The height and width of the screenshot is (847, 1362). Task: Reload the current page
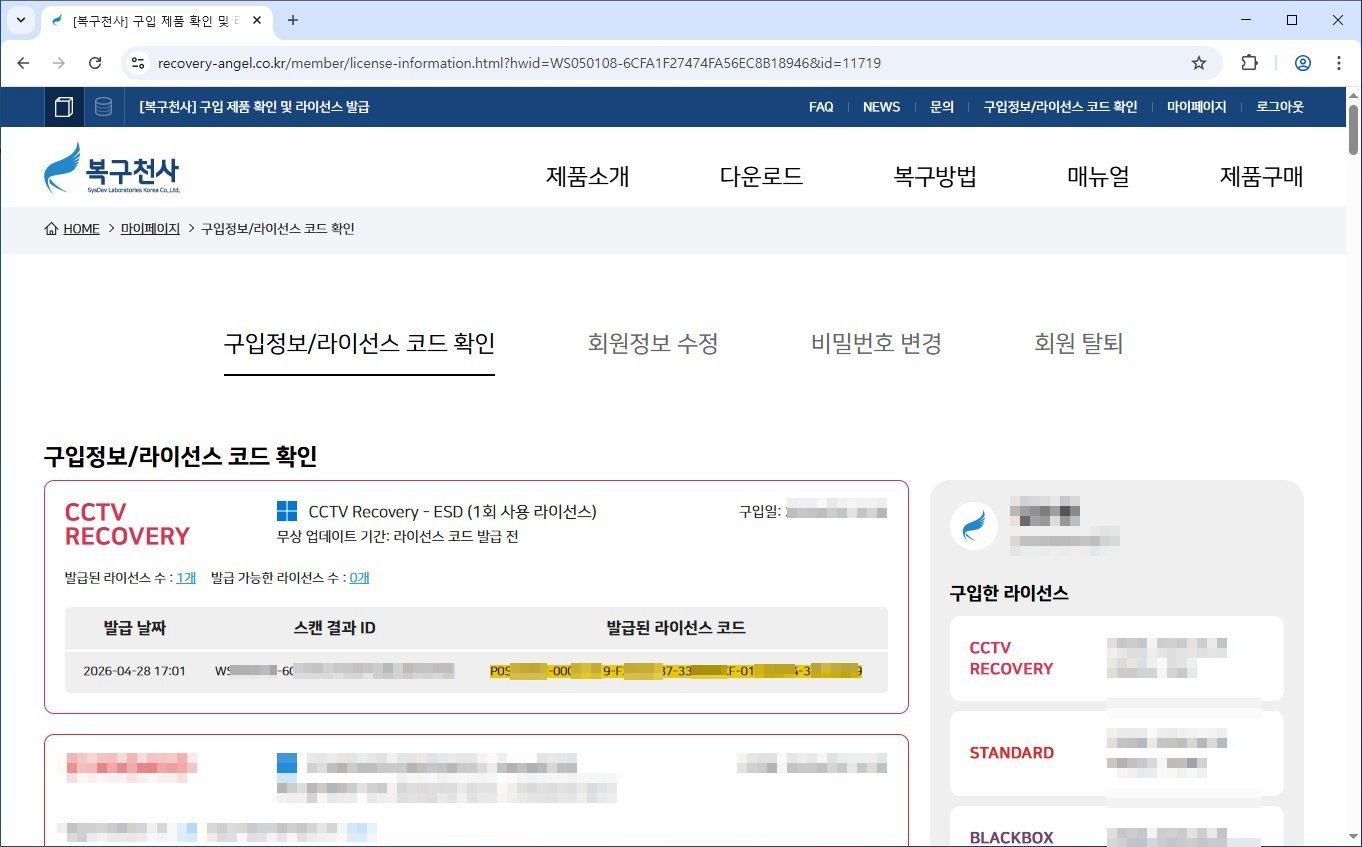(x=95, y=63)
